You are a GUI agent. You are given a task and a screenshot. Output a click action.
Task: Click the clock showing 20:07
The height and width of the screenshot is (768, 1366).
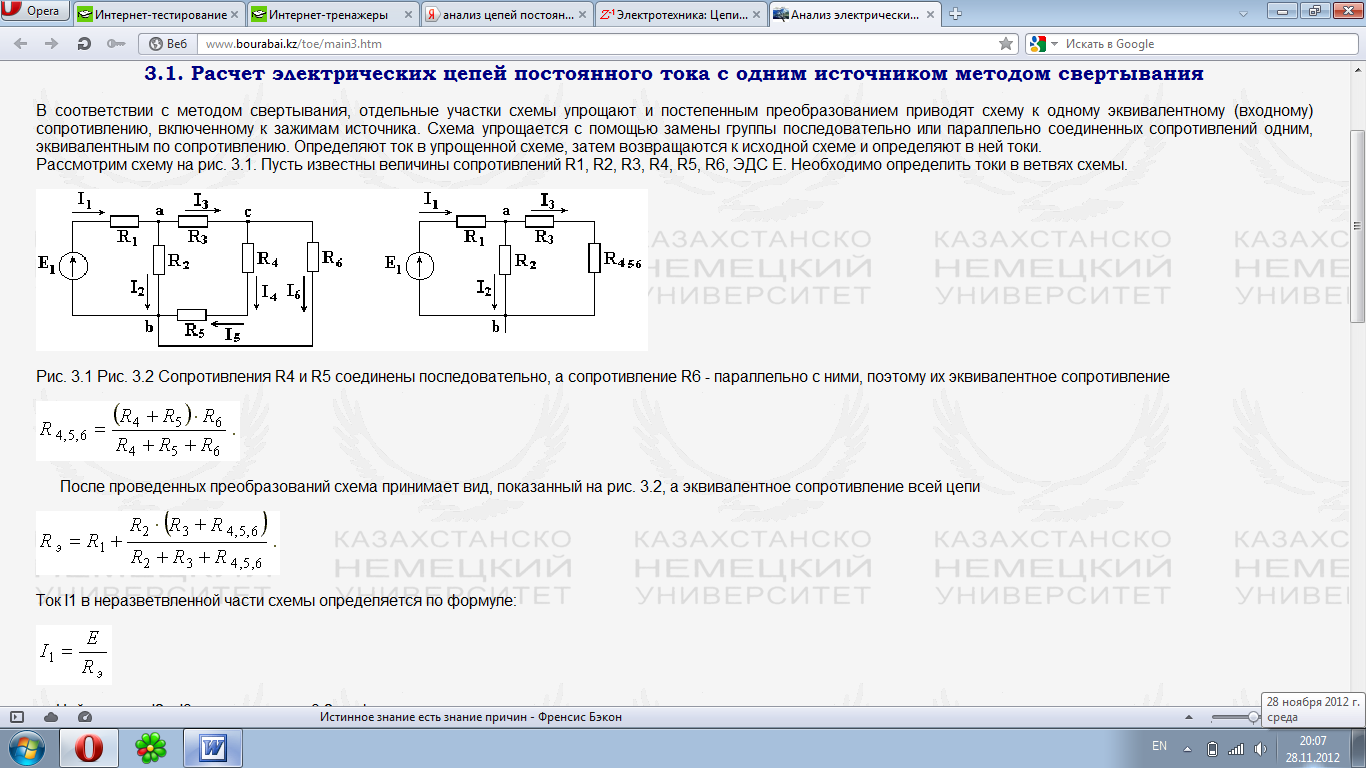[1312, 748]
